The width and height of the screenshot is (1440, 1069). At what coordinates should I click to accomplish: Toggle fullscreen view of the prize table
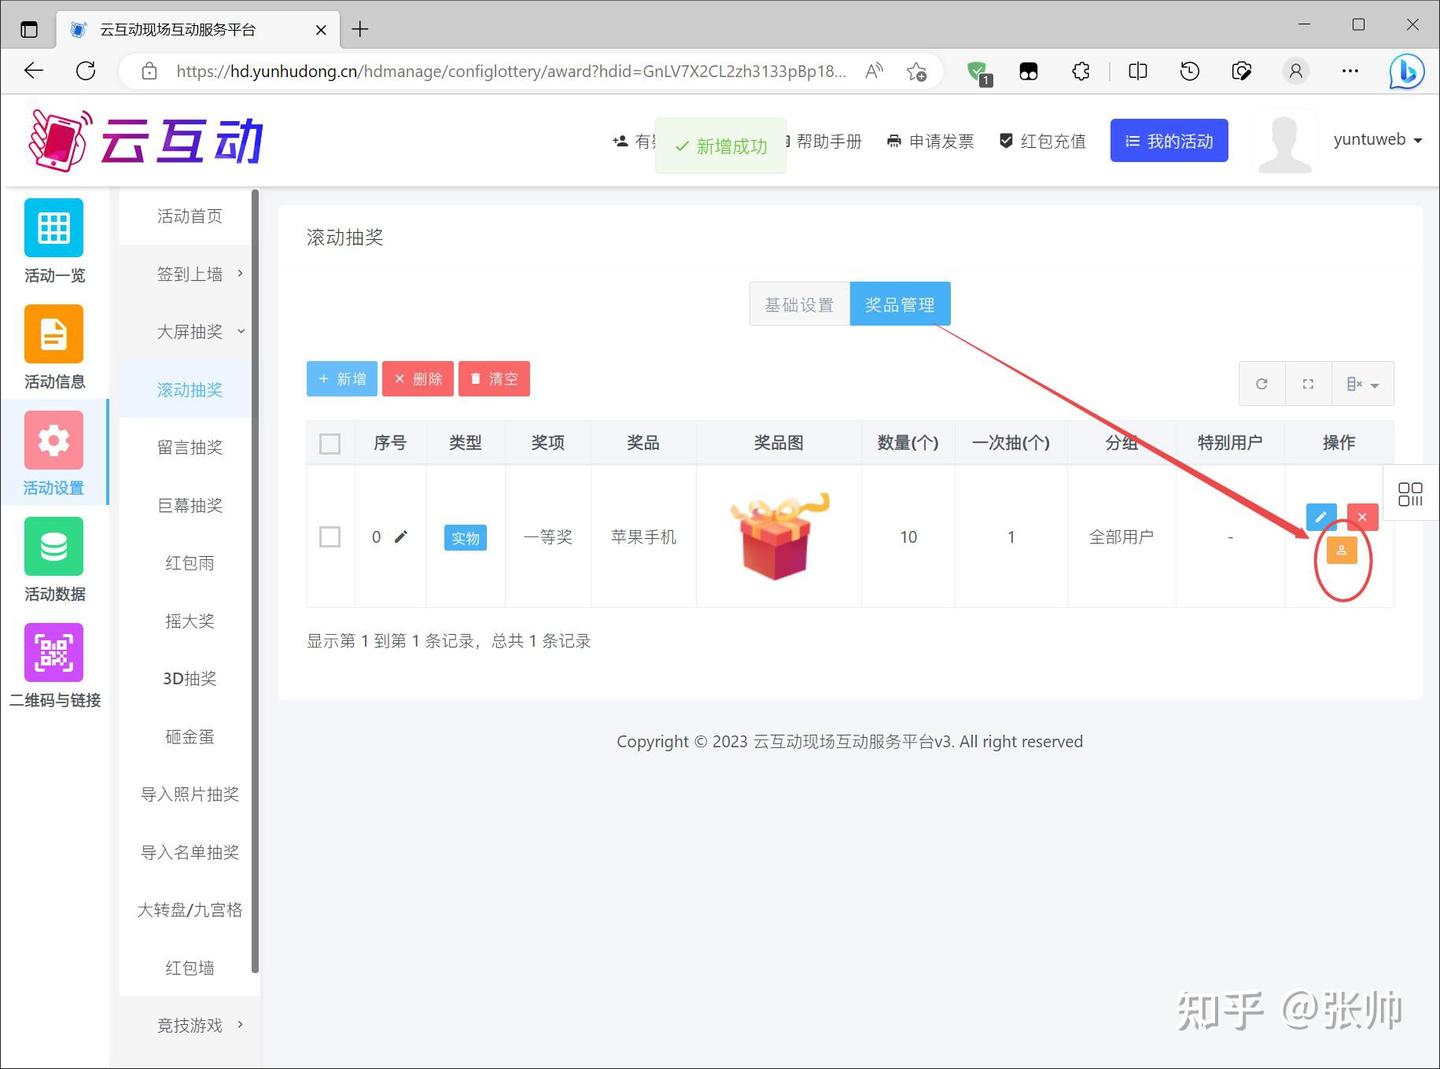pyautogui.click(x=1307, y=383)
